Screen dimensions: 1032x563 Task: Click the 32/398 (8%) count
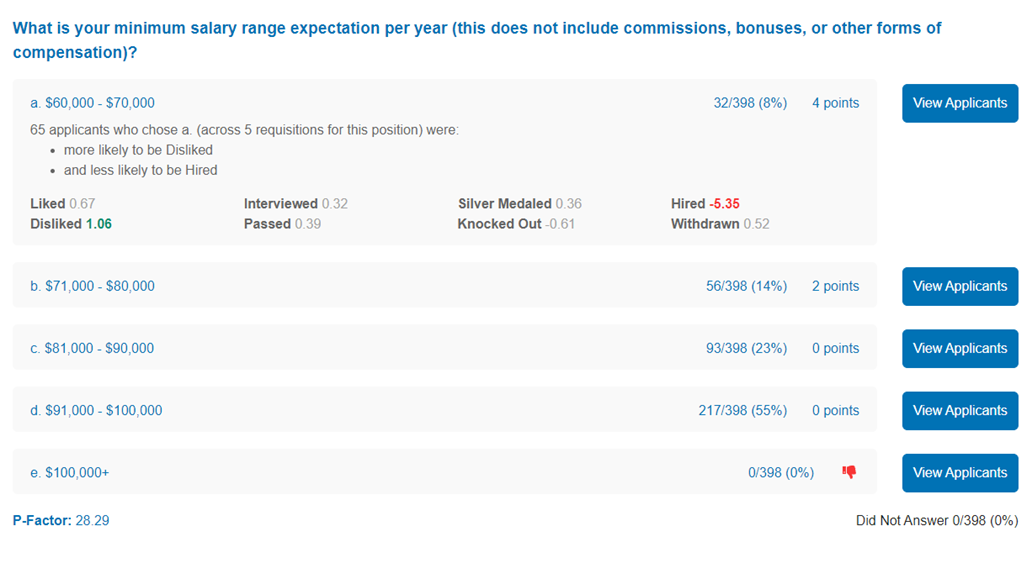pyautogui.click(x=750, y=103)
